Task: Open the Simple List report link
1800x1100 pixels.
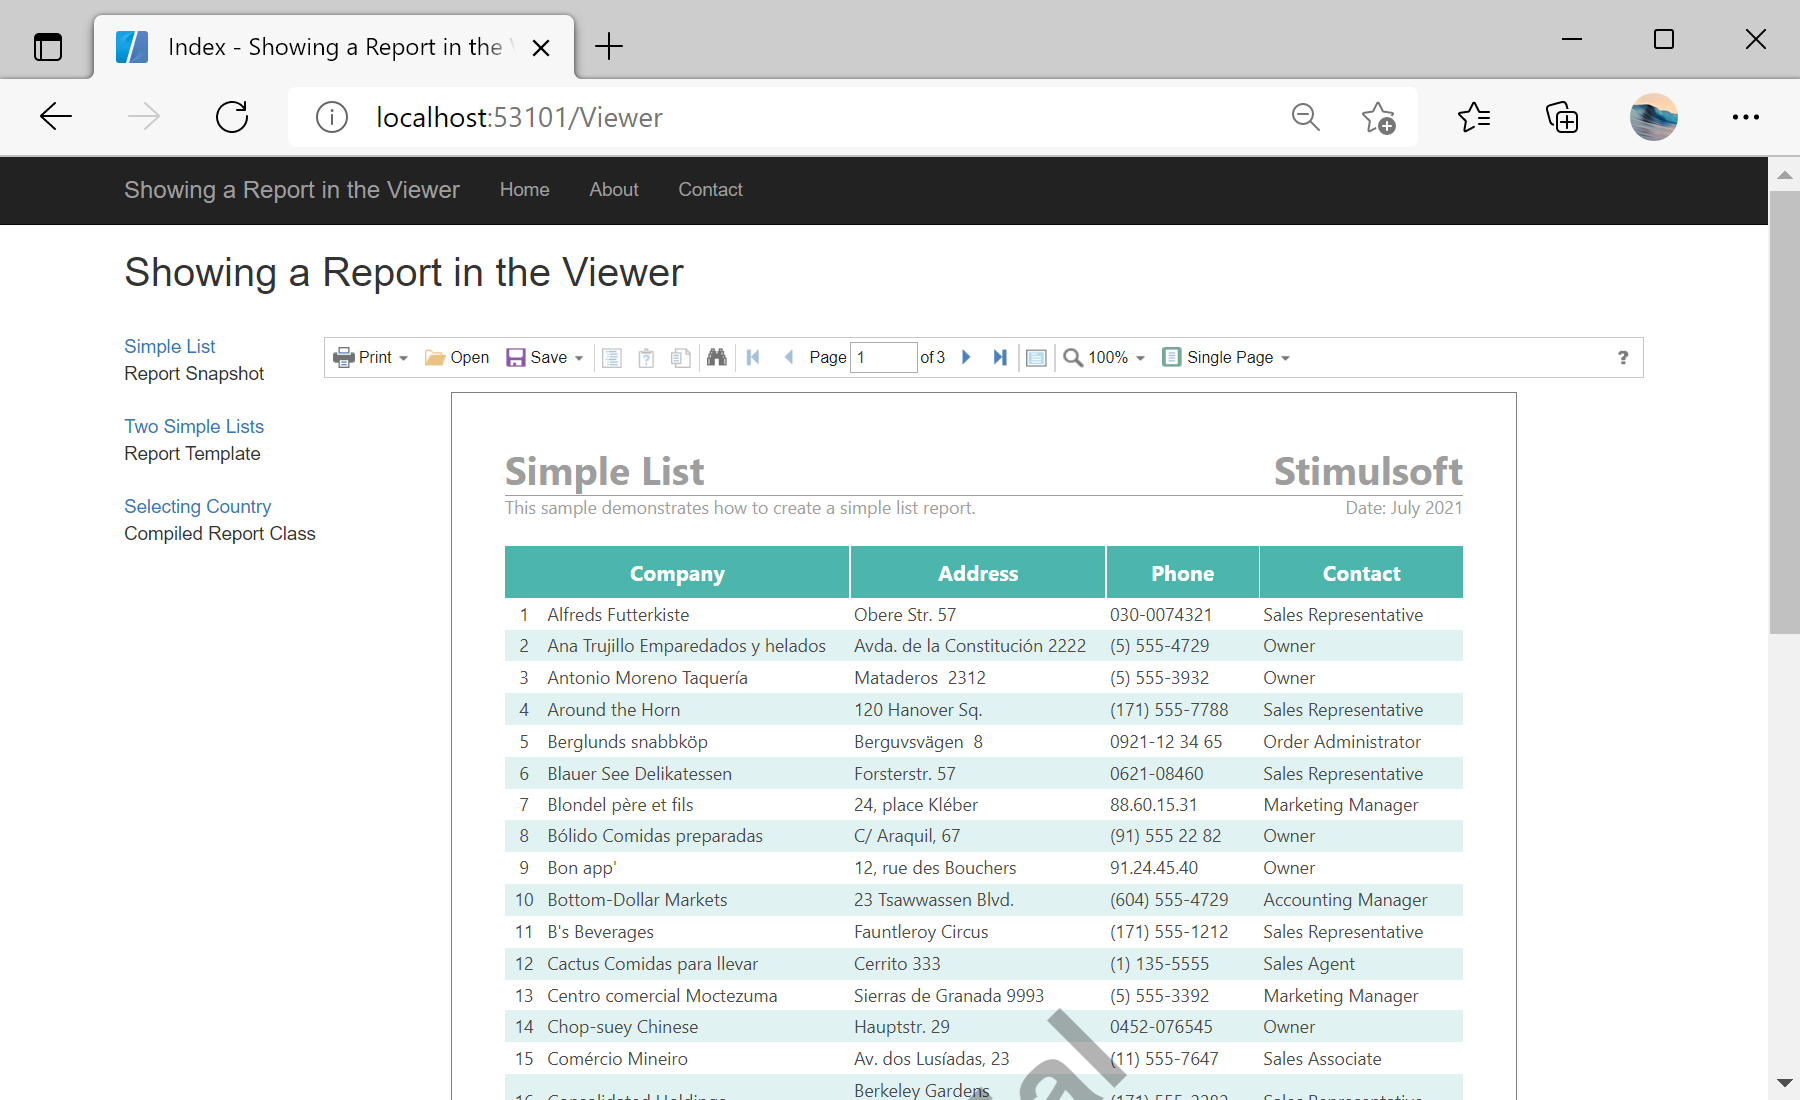Action: pos(169,346)
